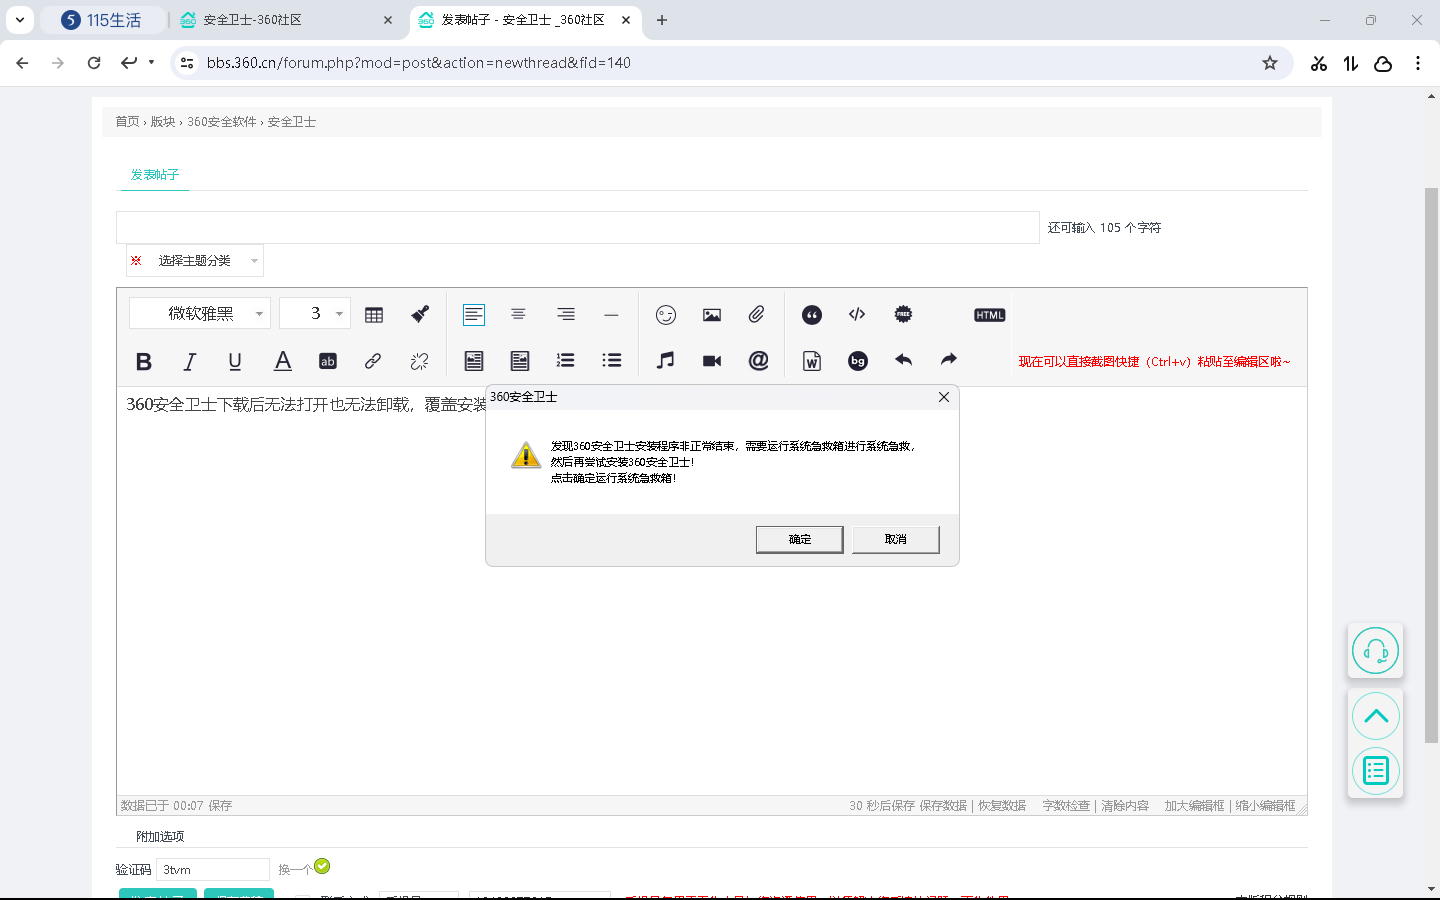Expand the 选择主题分类 dropdown
The image size is (1440, 900).
click(x=195, y=261)
